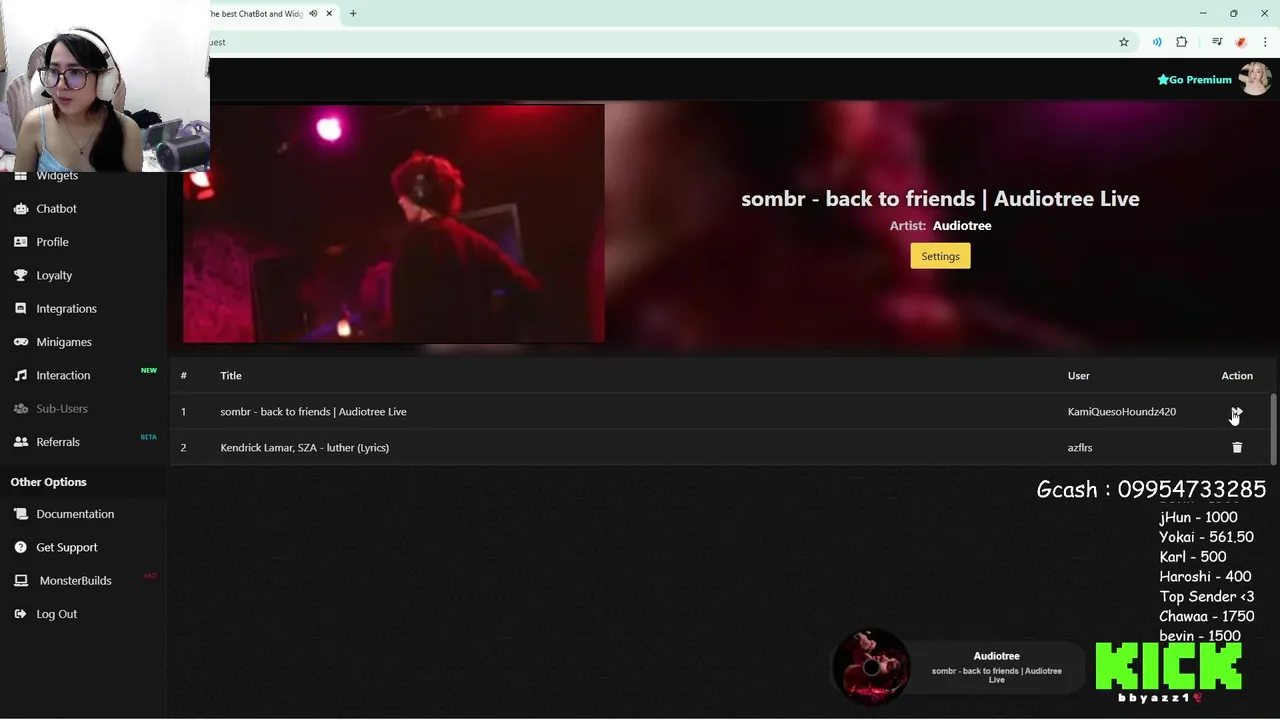This screenshot has height=720, width=1280.
Task: Open the Interaction menu item
Action: coord(63,375)
